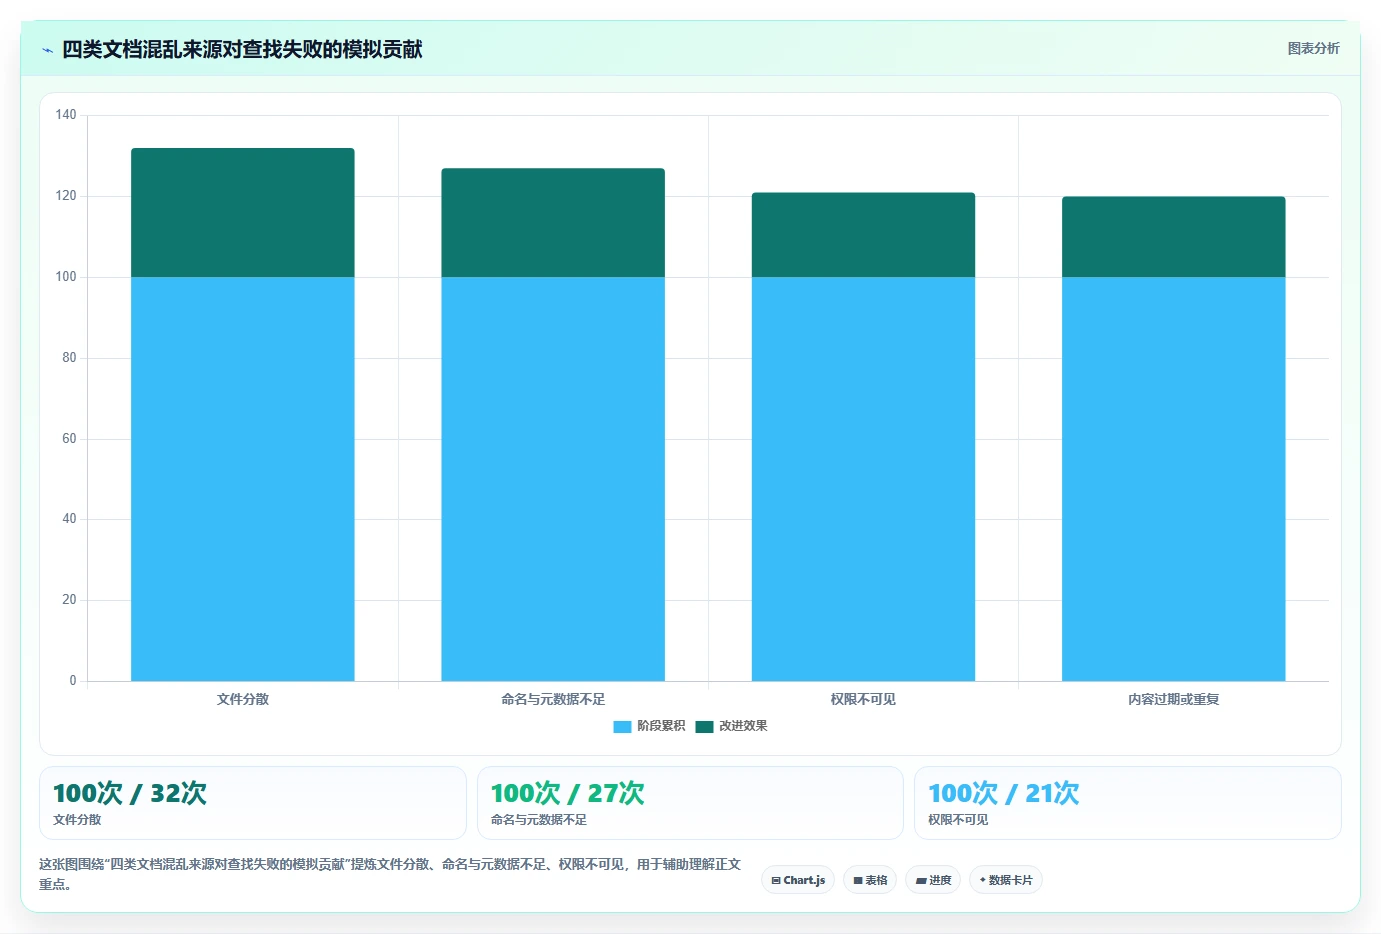The width and height of the screenshot is (1381, 934).
Task: Click the blue 文件分散 bar segment
Action: click(x=243, y=479)
